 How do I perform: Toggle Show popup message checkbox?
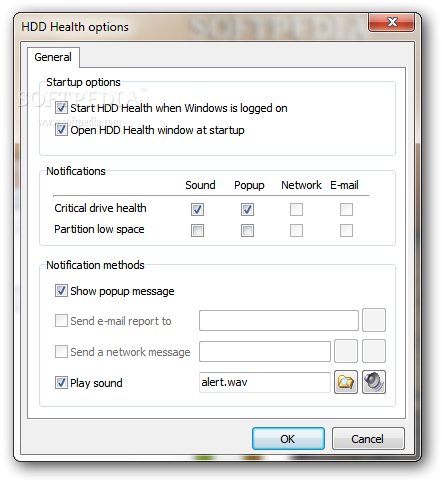click(x=61, y=291)
